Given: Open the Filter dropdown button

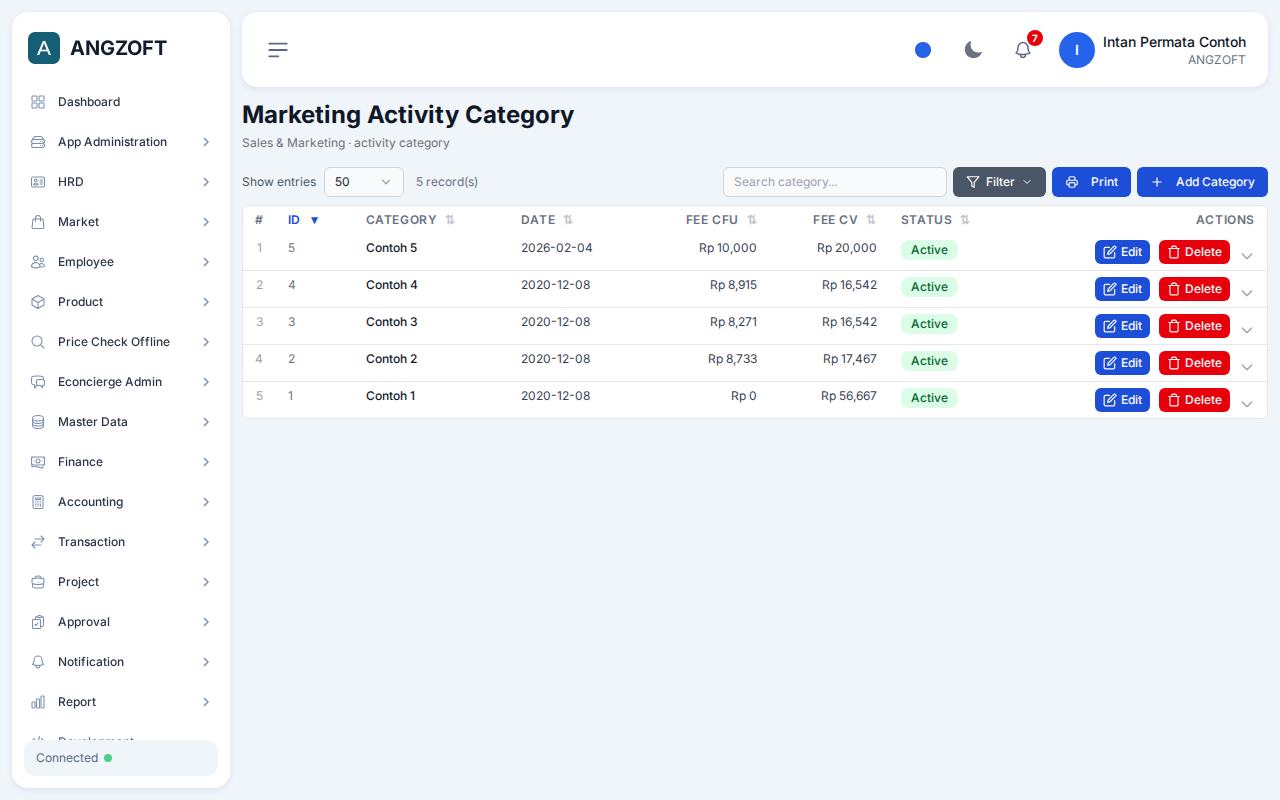Looking at the screenshot, I should 999,182.
